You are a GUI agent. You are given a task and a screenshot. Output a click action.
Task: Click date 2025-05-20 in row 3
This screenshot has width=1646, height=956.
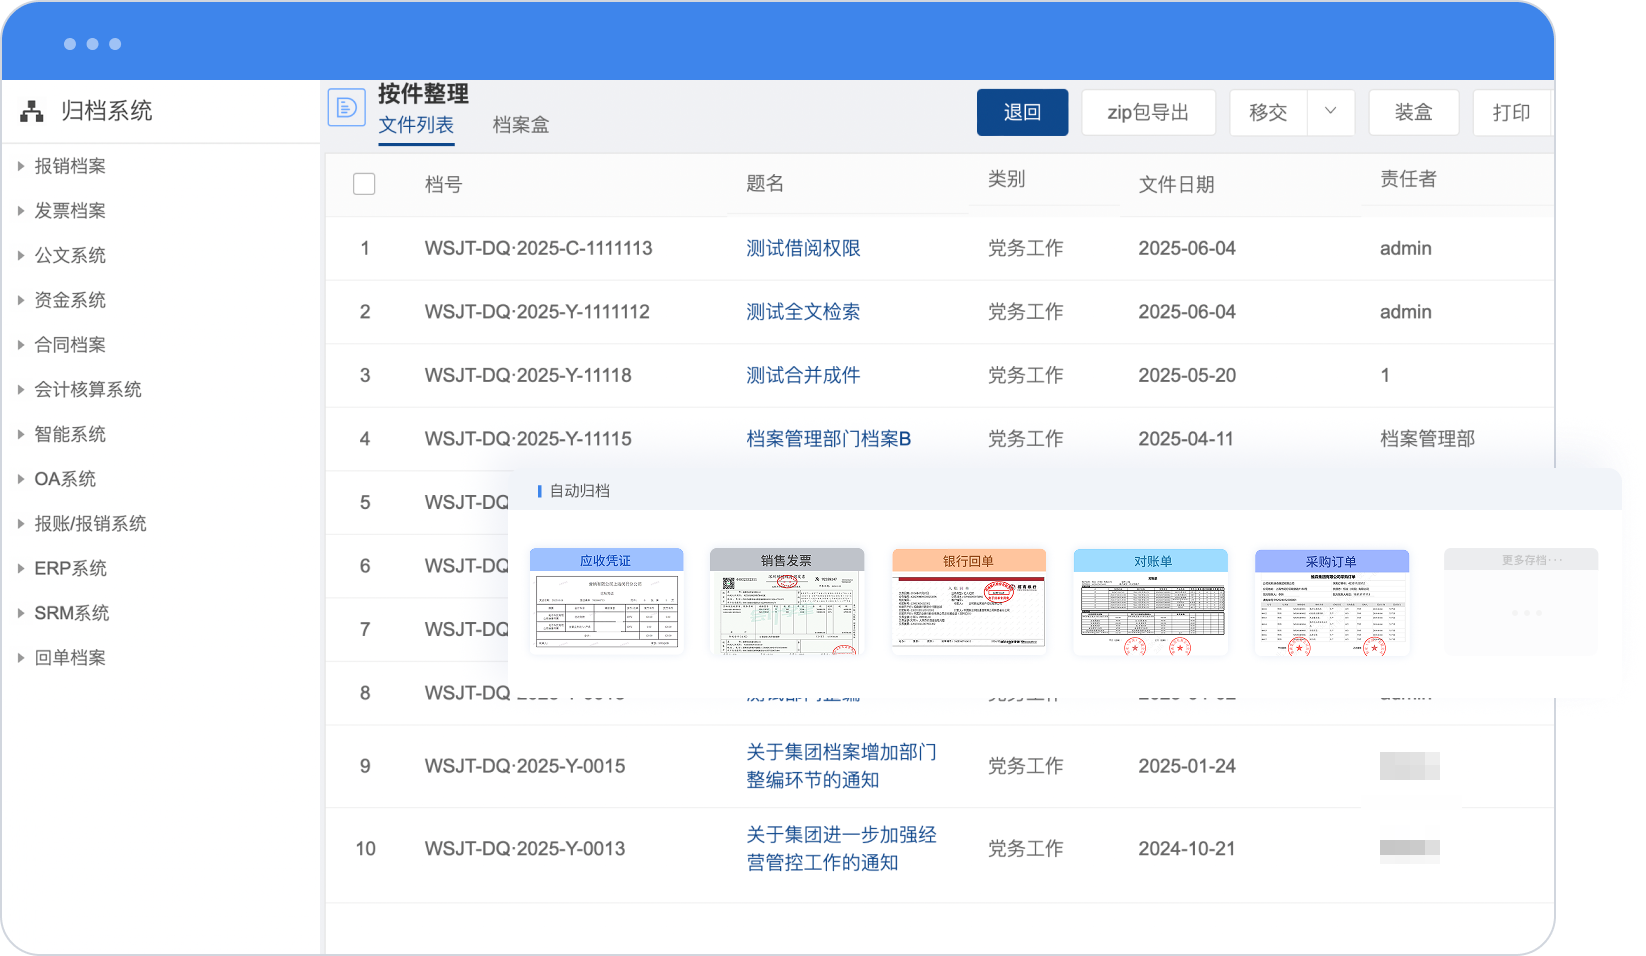(x=1187, y=375)
